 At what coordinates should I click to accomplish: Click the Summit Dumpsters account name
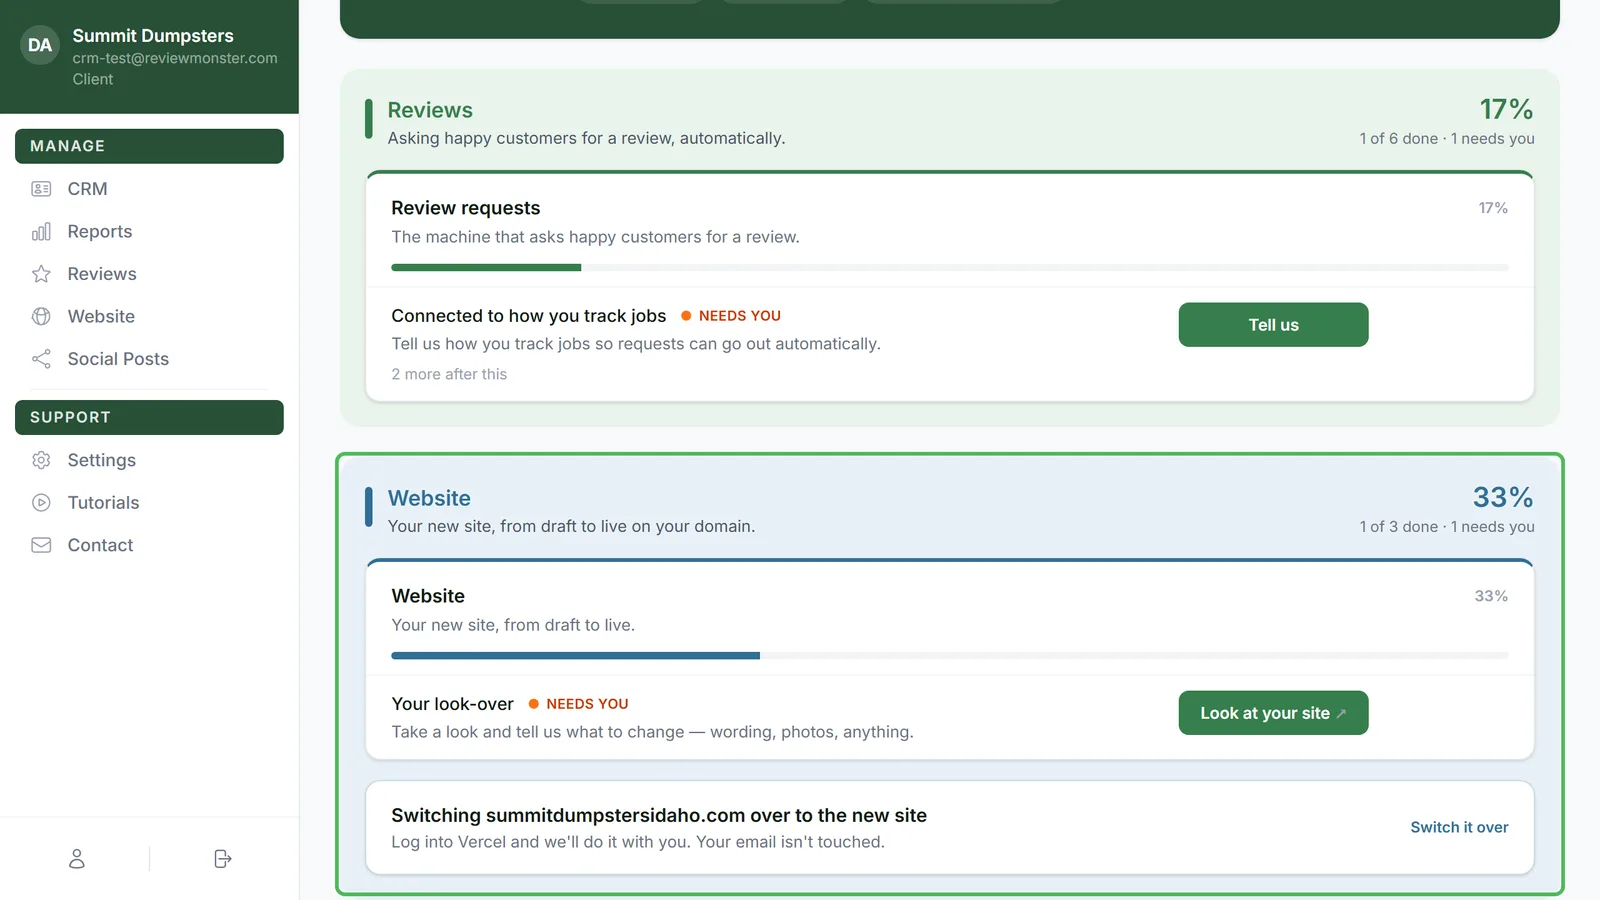pos(153,36)
